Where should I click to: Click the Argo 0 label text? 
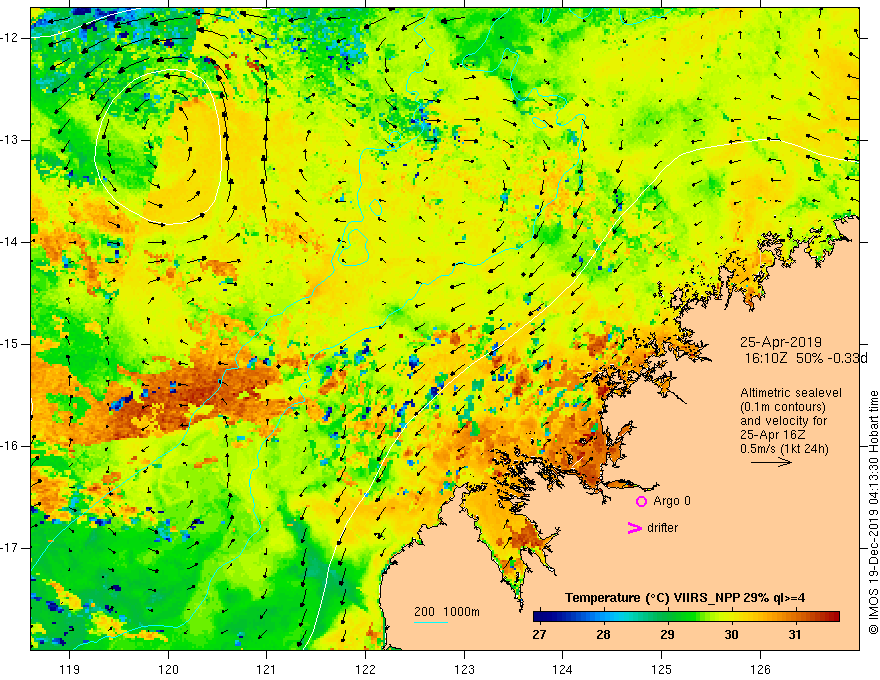(x=672, y=501)
